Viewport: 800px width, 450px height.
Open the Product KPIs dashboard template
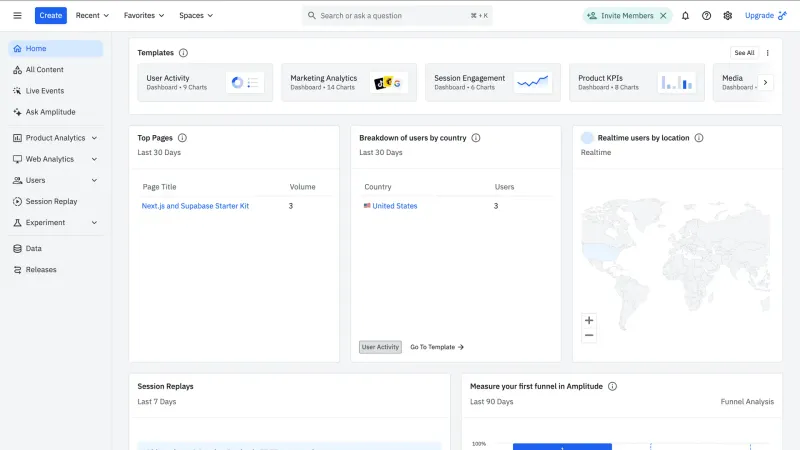637,82
